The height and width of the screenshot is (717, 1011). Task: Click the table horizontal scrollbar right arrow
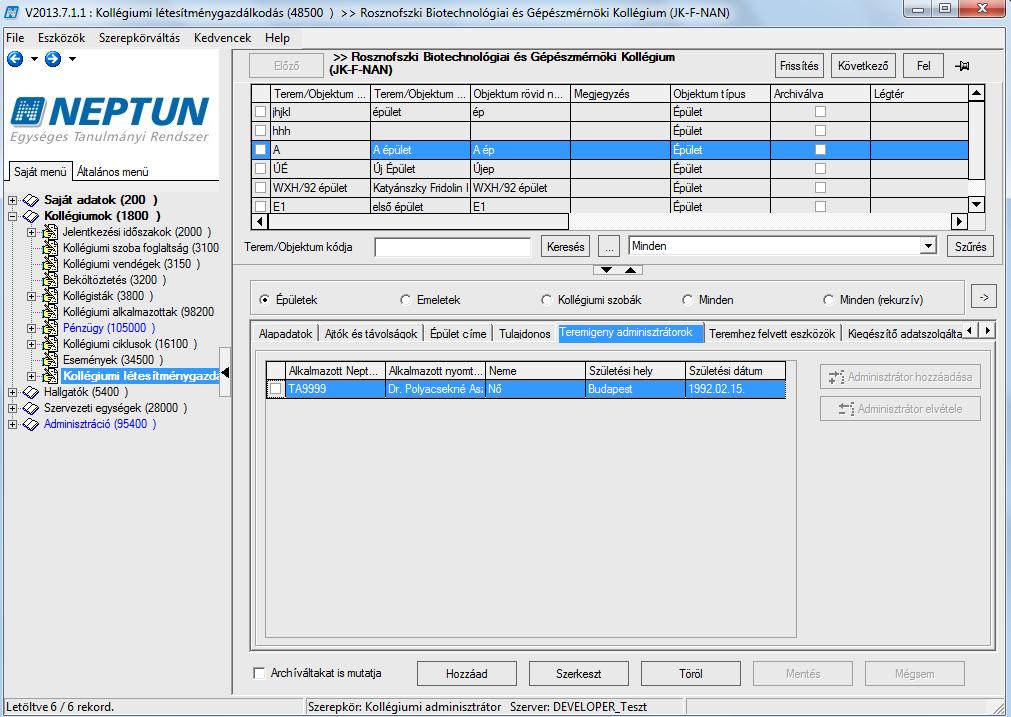click(x=959, y=221)
